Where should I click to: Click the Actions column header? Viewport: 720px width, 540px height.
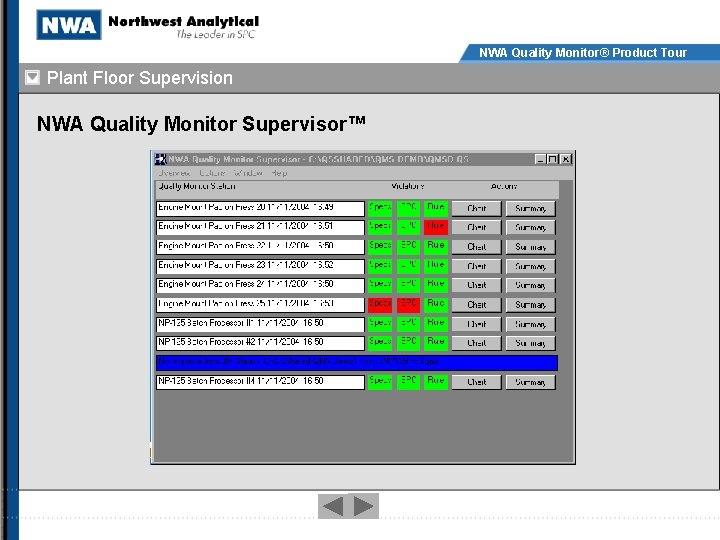pyautogui.click(x=504, y=186)
